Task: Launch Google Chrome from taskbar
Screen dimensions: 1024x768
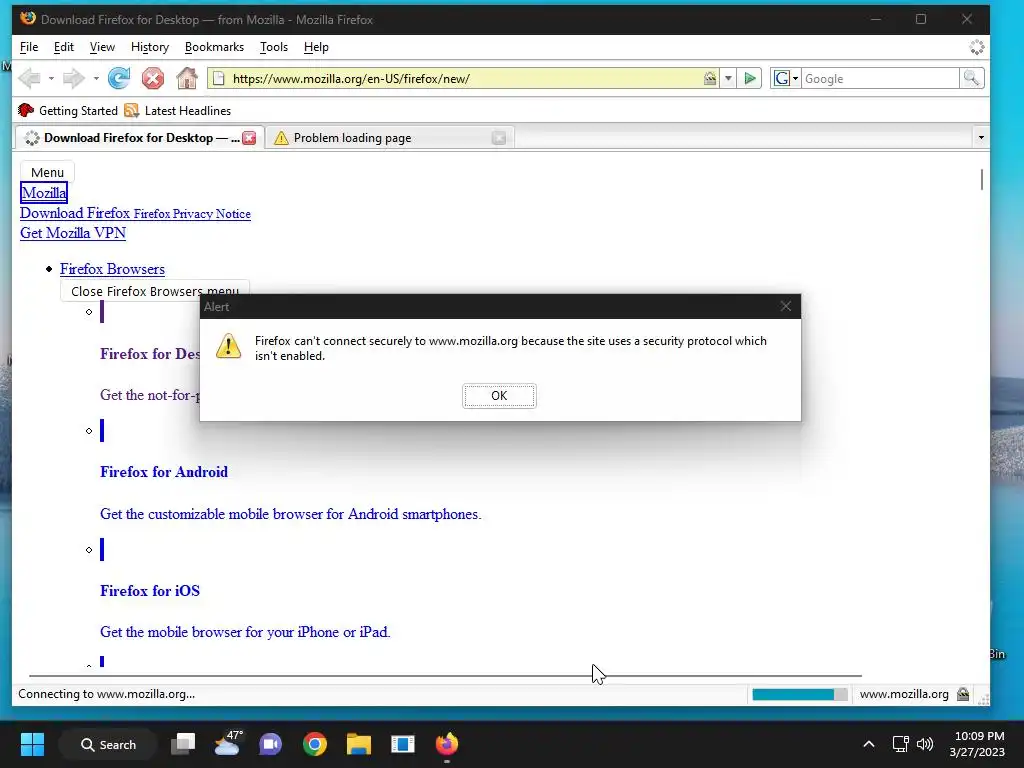Action: tap(315, 744)
